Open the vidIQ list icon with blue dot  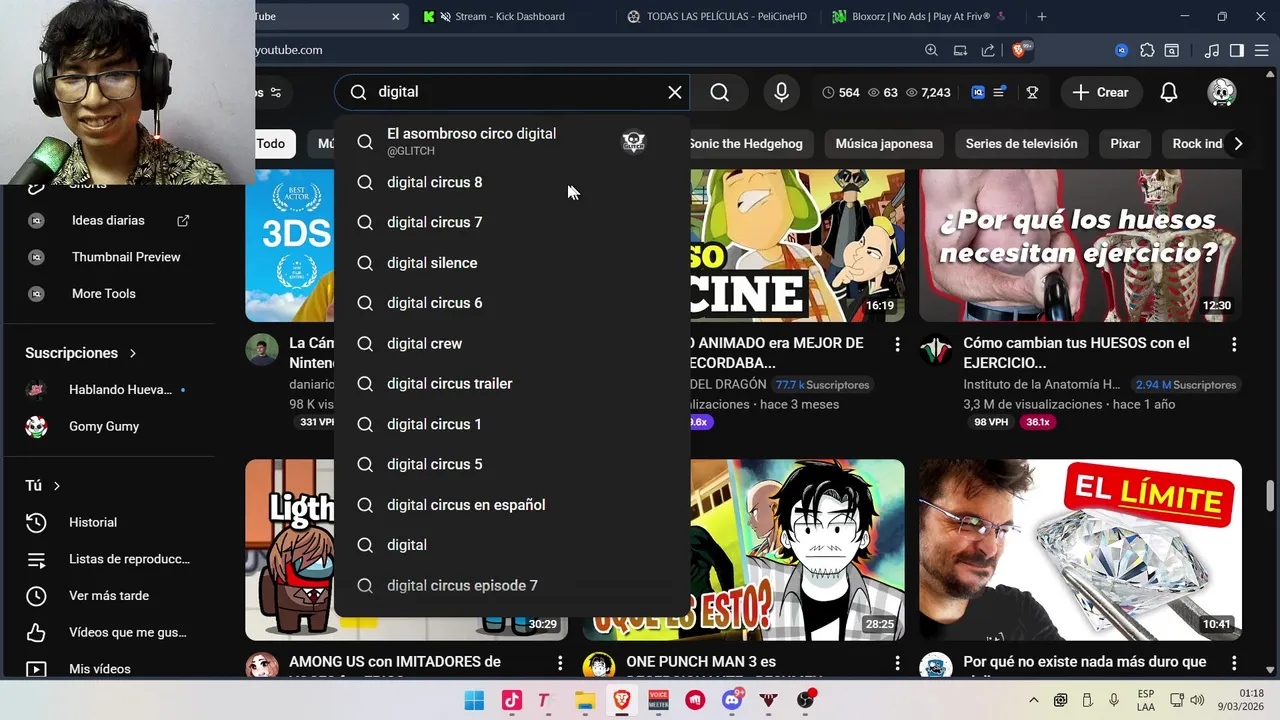(1000, 92)
